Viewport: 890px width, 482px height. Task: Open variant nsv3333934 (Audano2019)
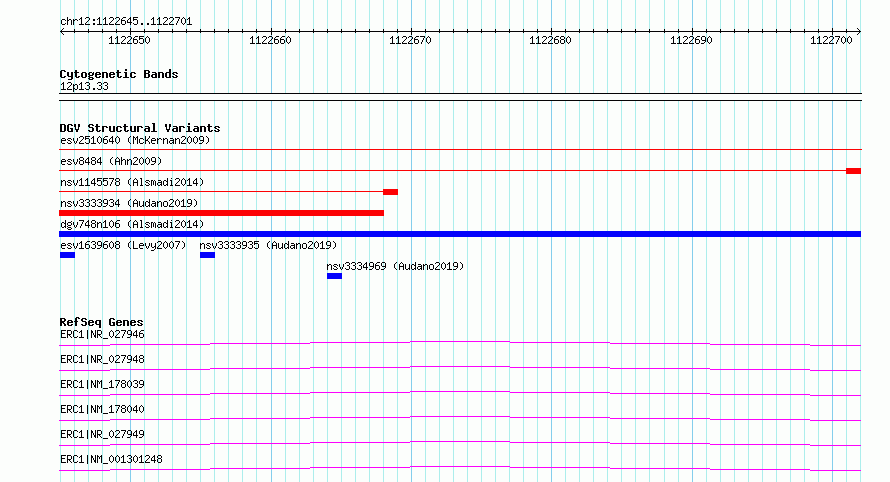click(x=129, y=203)
